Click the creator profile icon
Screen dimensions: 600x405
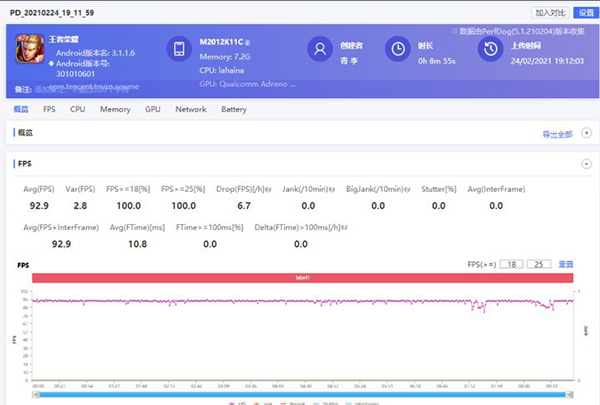pos(320,49)
